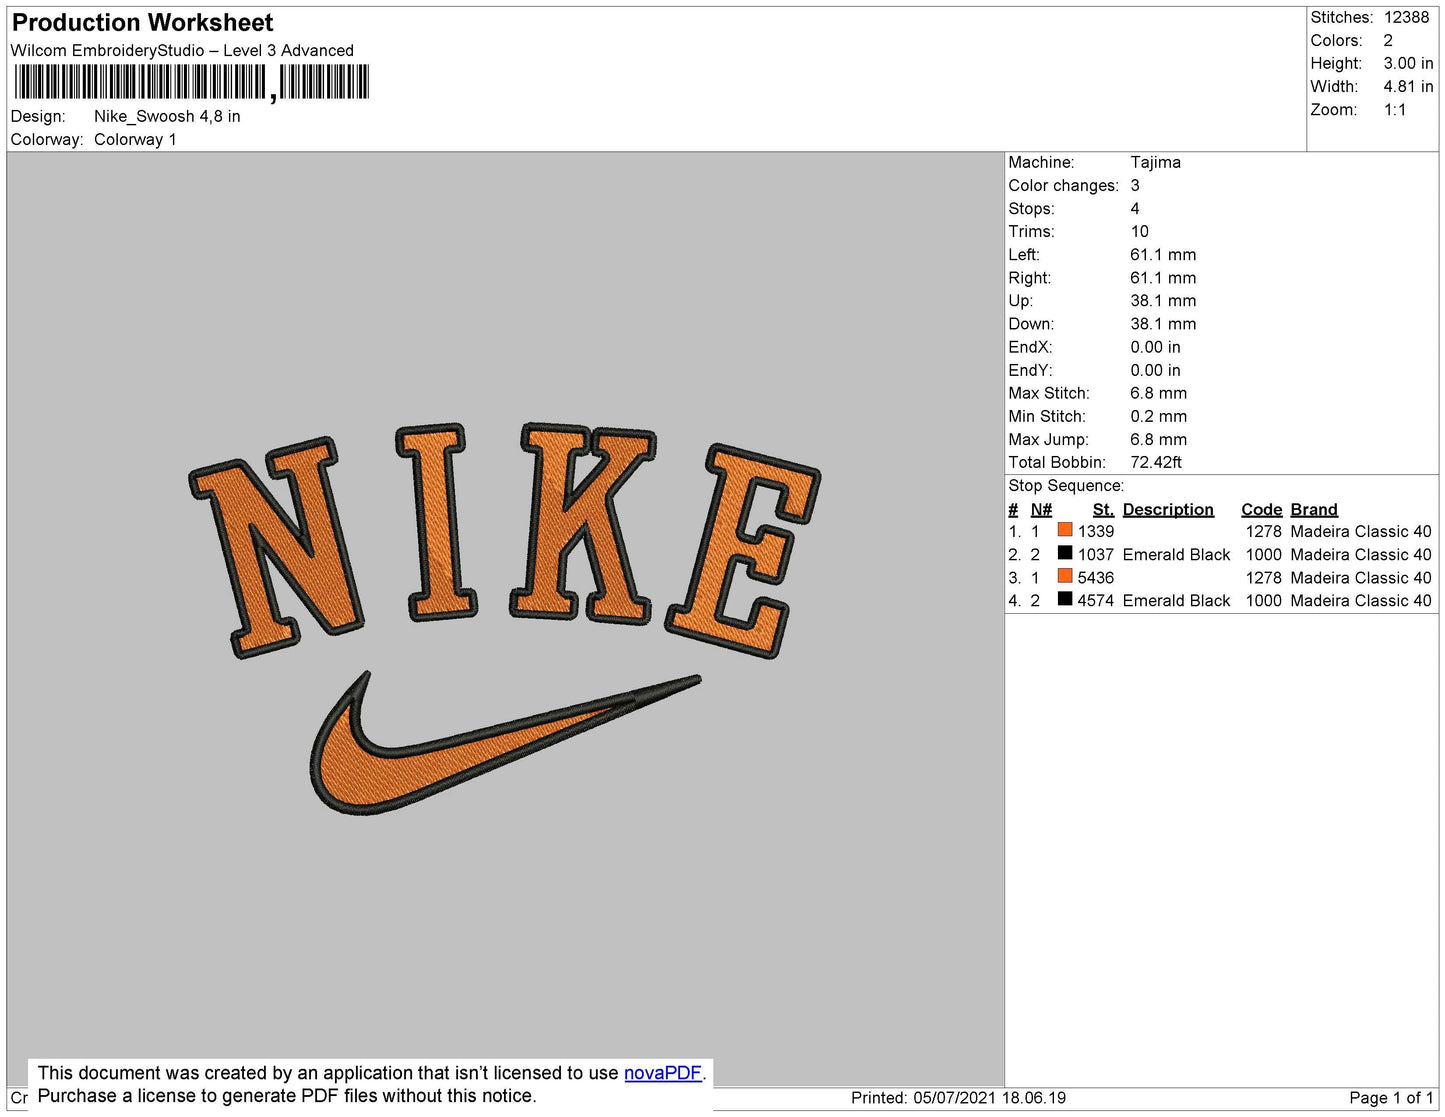The width and height of the screenshot is (1445, 1117).
Task: Select the Zoom value '1:1'
Action: click(x=1395, y=110)
